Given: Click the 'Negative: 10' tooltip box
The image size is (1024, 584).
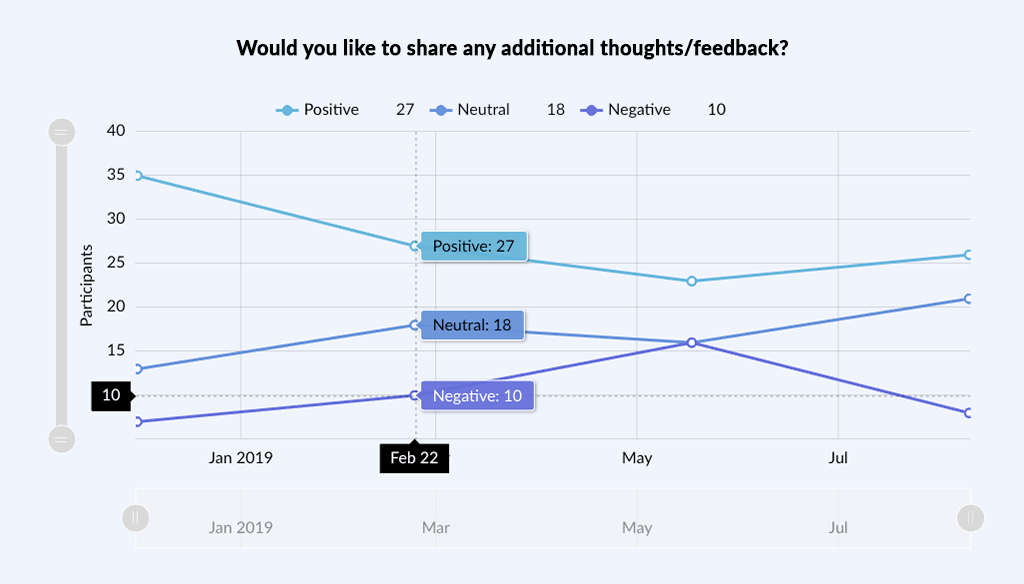Looking at the screenshot, I should point(477,396).
